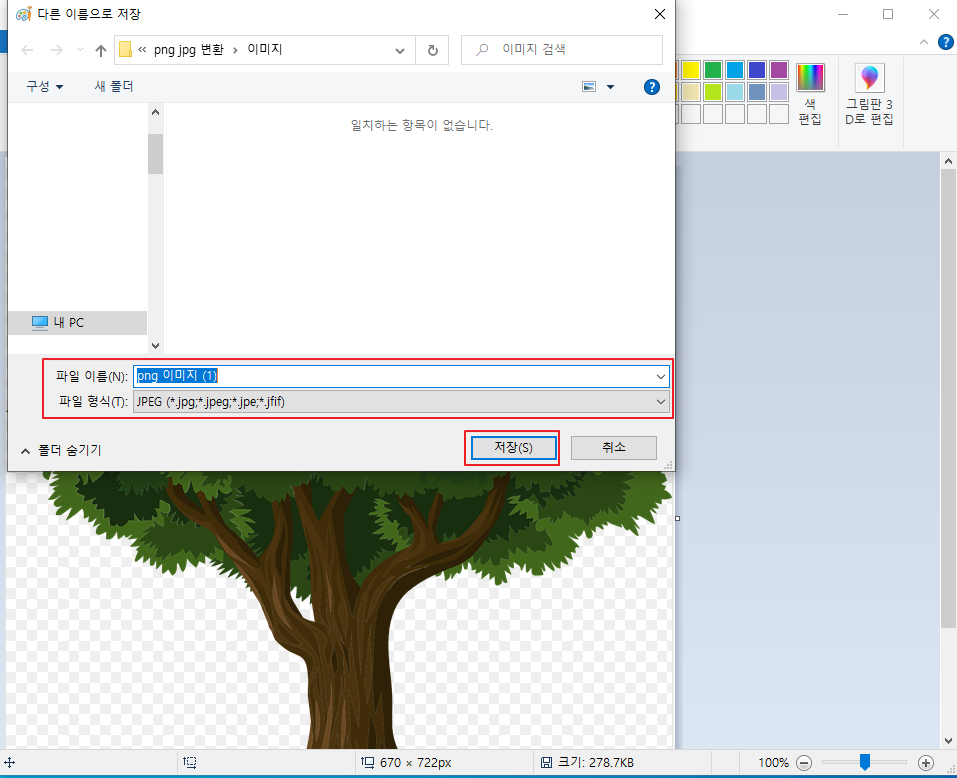Click Paint's help question mark icon
This screenshot has width=957, height=778.
945,42
